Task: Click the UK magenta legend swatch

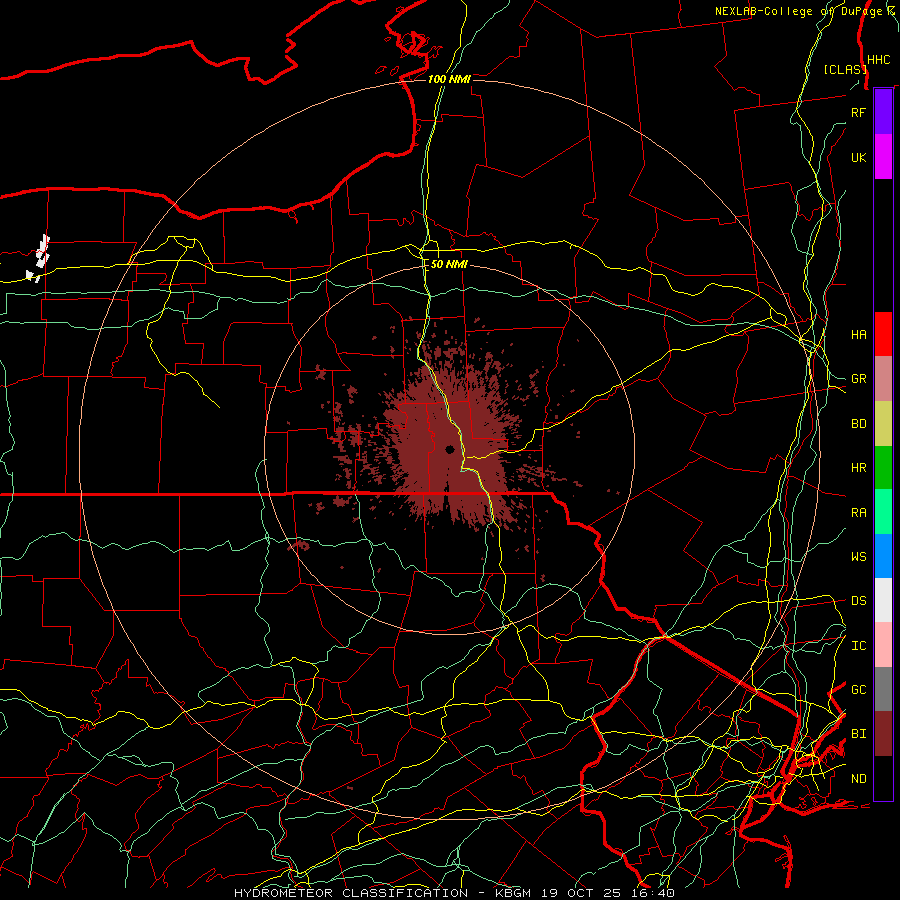Action: pyautogui.click(x=883, y=157)
